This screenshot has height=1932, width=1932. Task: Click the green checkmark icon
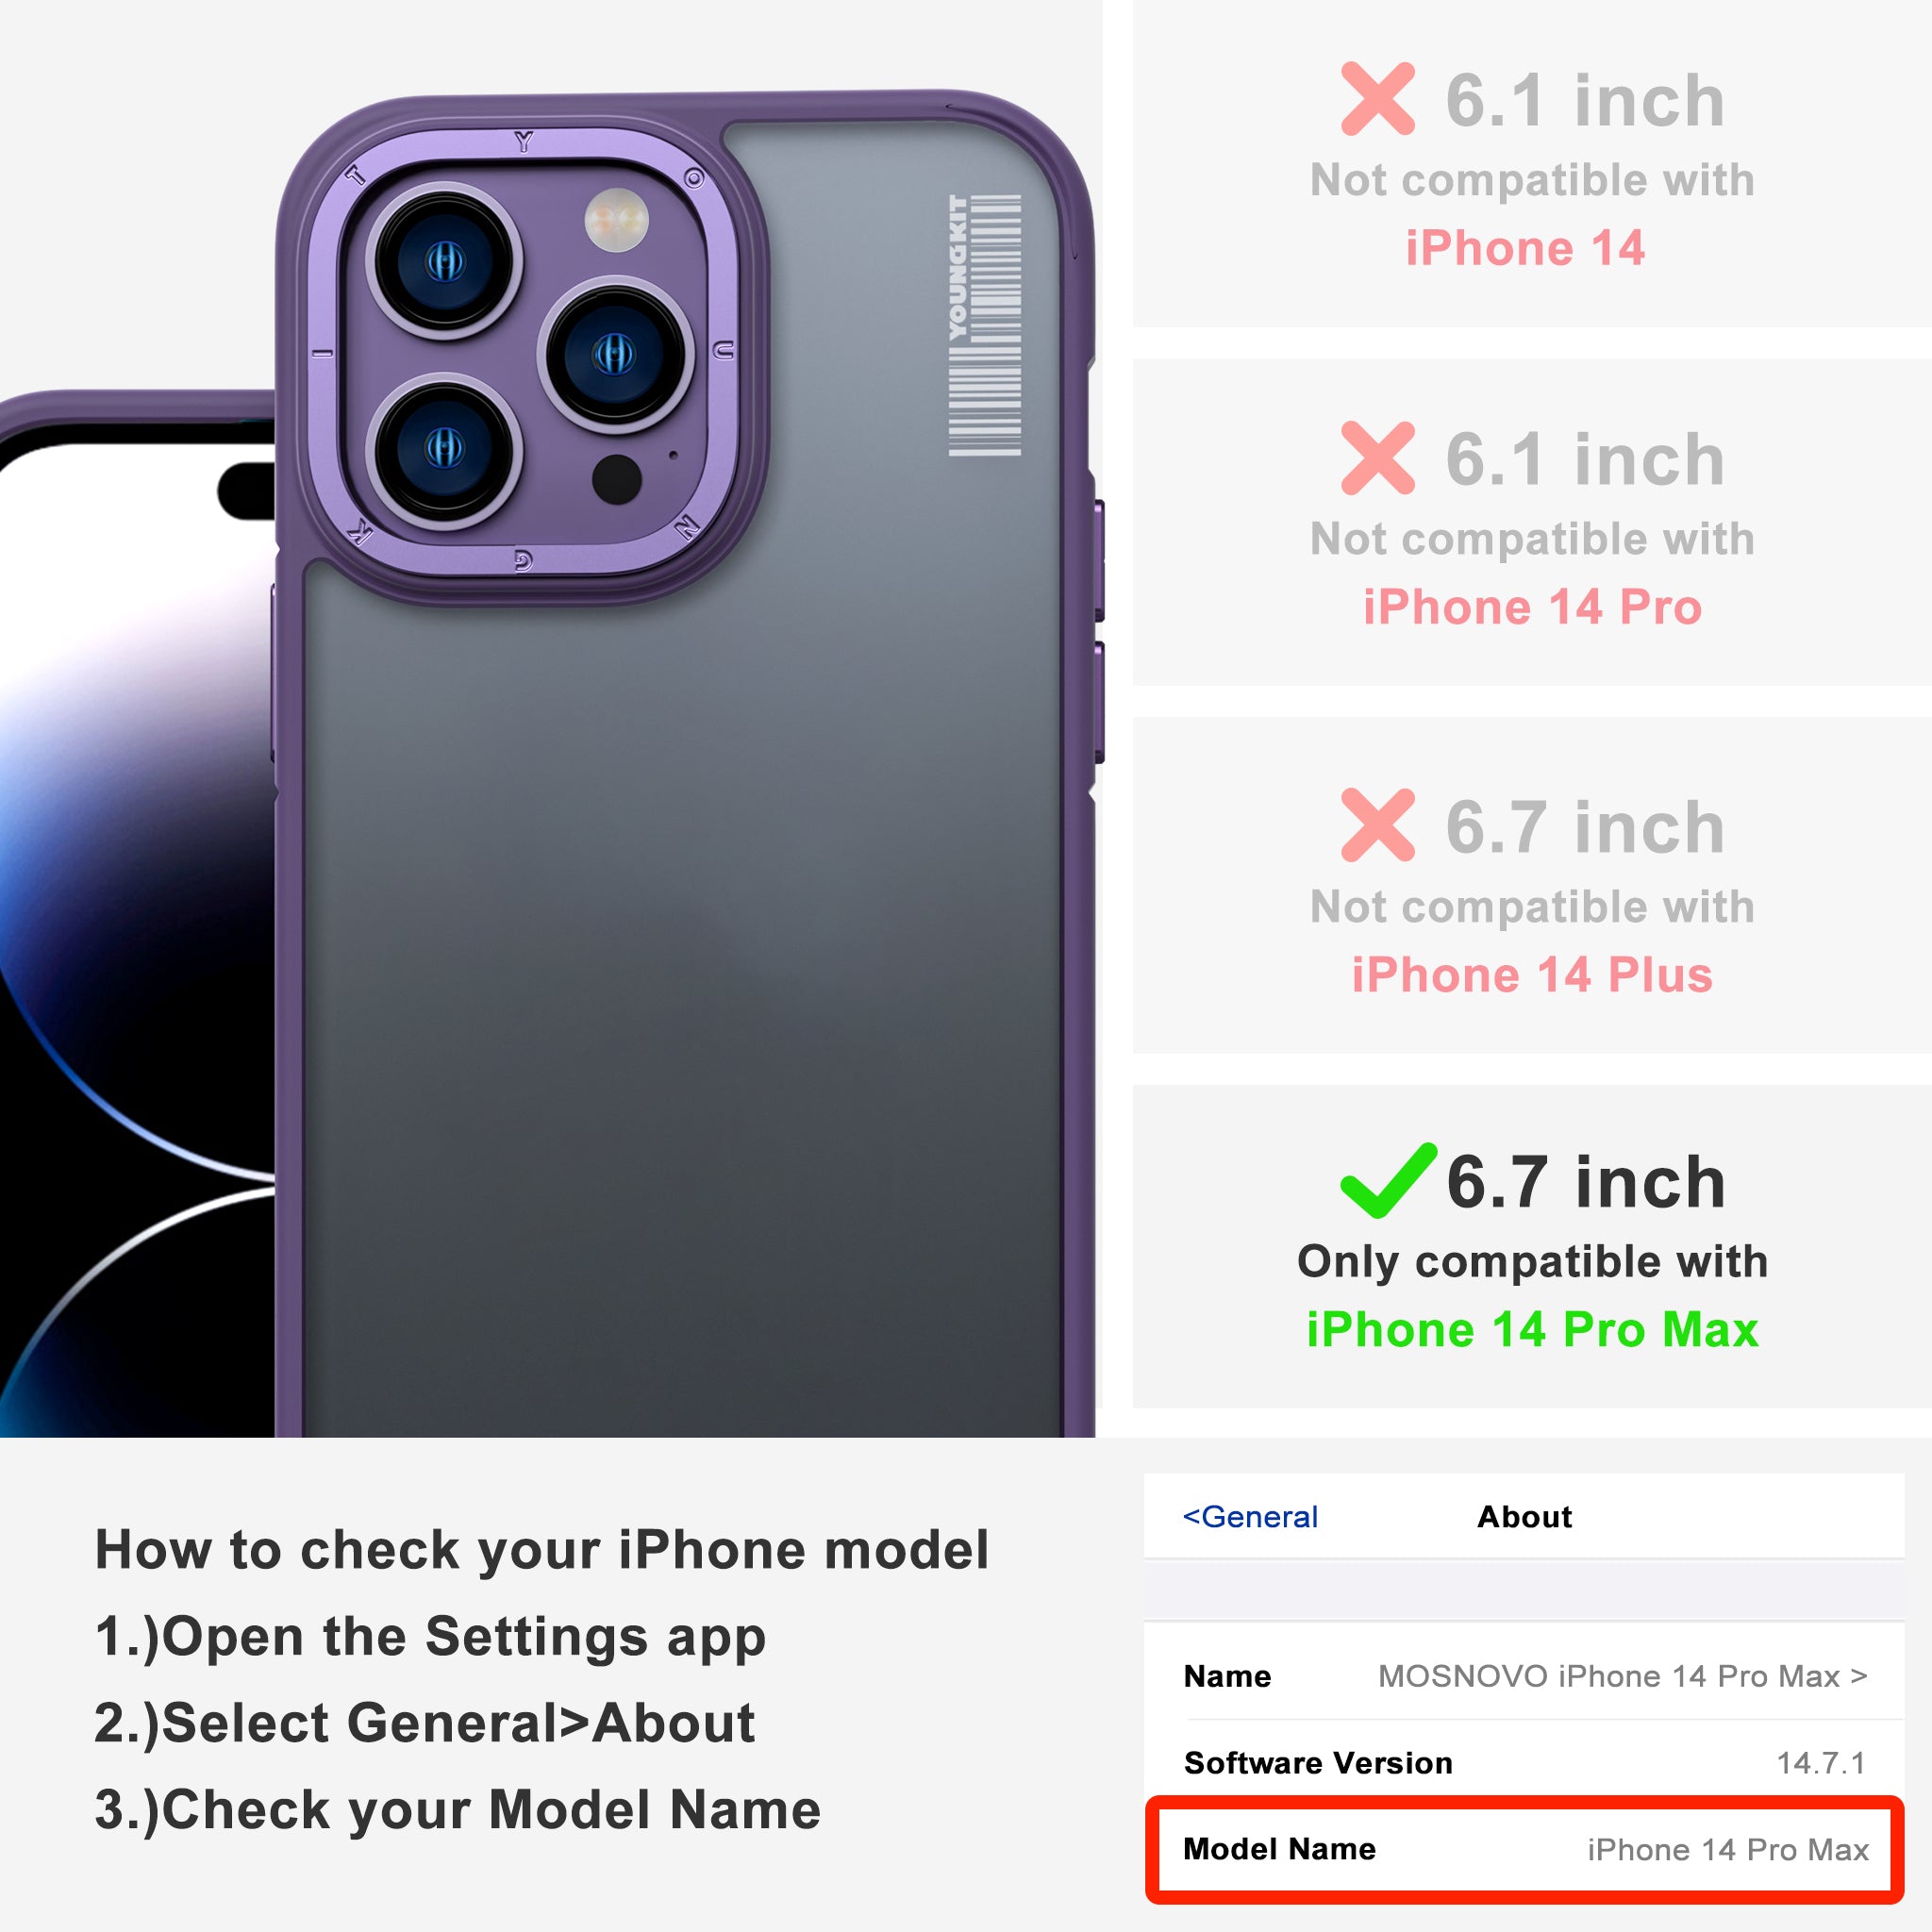1388,1181
